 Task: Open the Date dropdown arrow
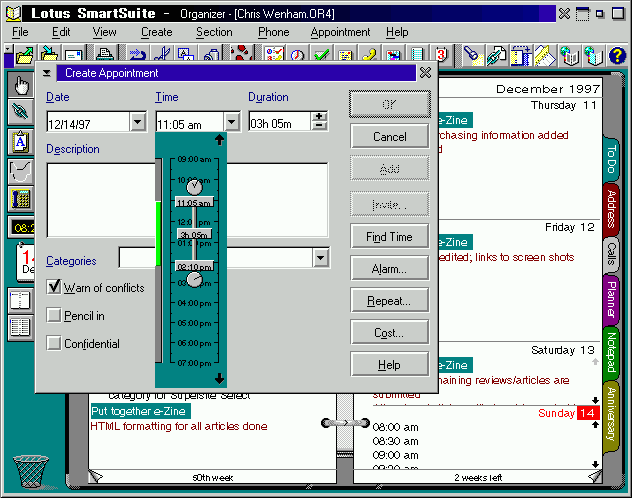(x=138, y=121)
